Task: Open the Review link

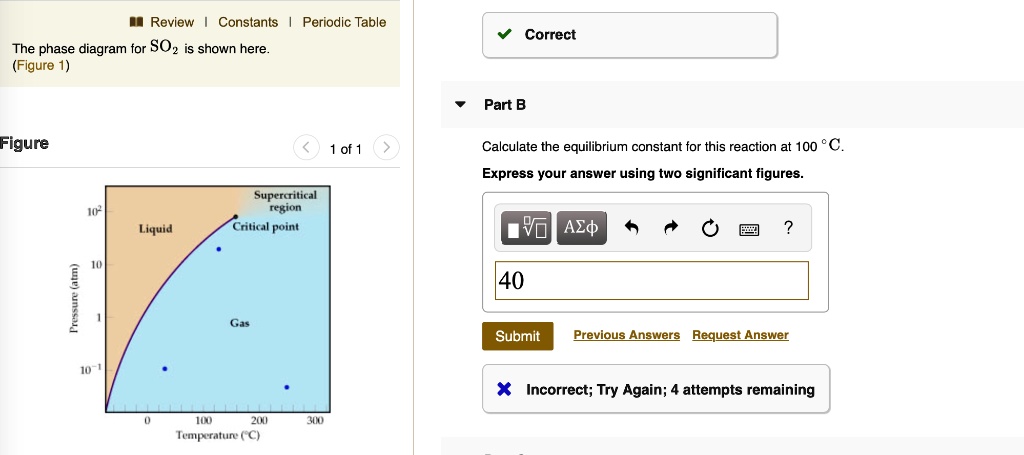Action: [172, 22]
